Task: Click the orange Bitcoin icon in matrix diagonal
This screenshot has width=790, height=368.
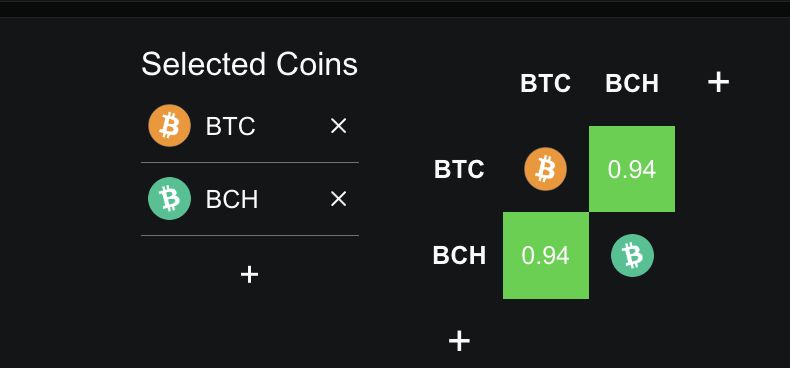Action: point(546,169)
